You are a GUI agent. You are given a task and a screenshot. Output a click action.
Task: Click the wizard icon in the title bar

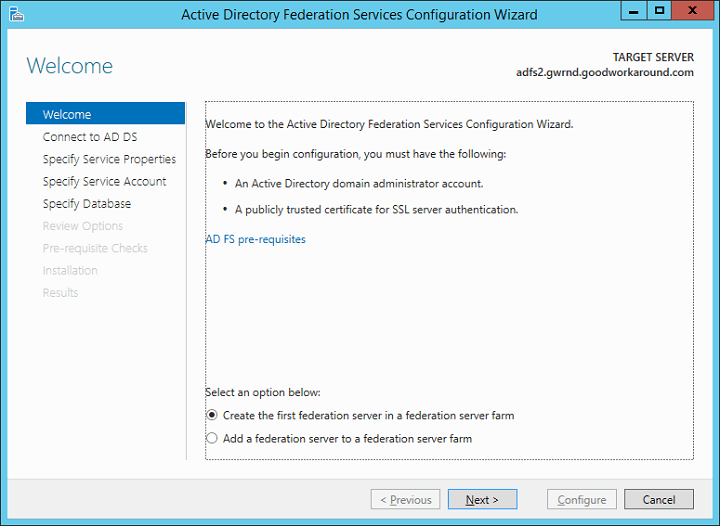tap(15, 14)
